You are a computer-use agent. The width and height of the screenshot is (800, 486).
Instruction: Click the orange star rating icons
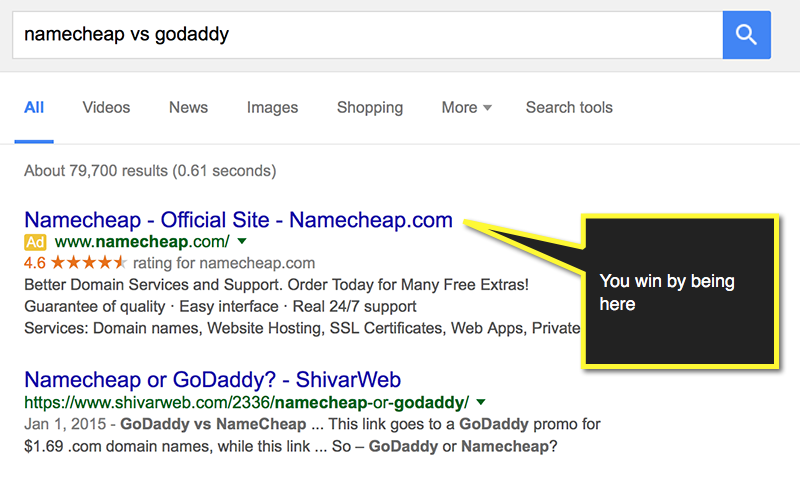(88, 263)
